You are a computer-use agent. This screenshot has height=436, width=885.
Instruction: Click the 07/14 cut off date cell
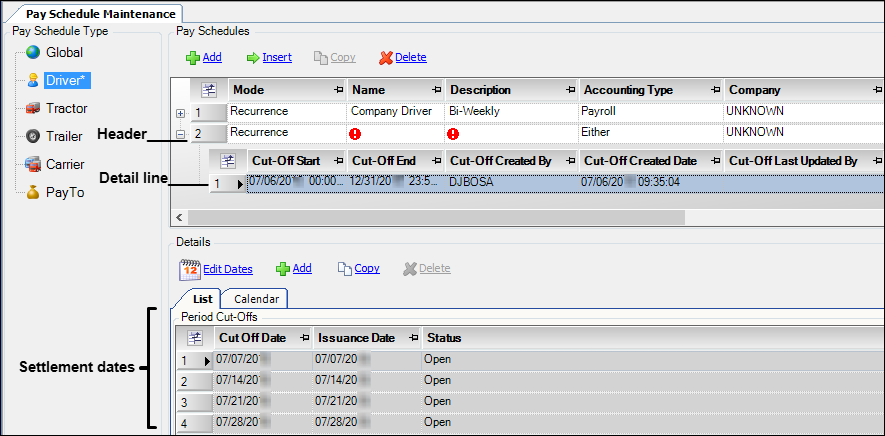pyautogui.click(x=262, y=381)
